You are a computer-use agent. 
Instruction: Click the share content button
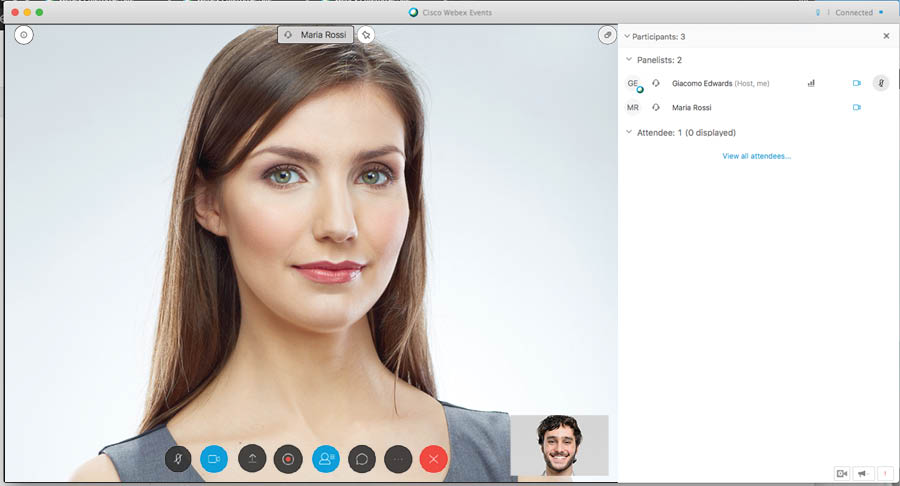252,459
